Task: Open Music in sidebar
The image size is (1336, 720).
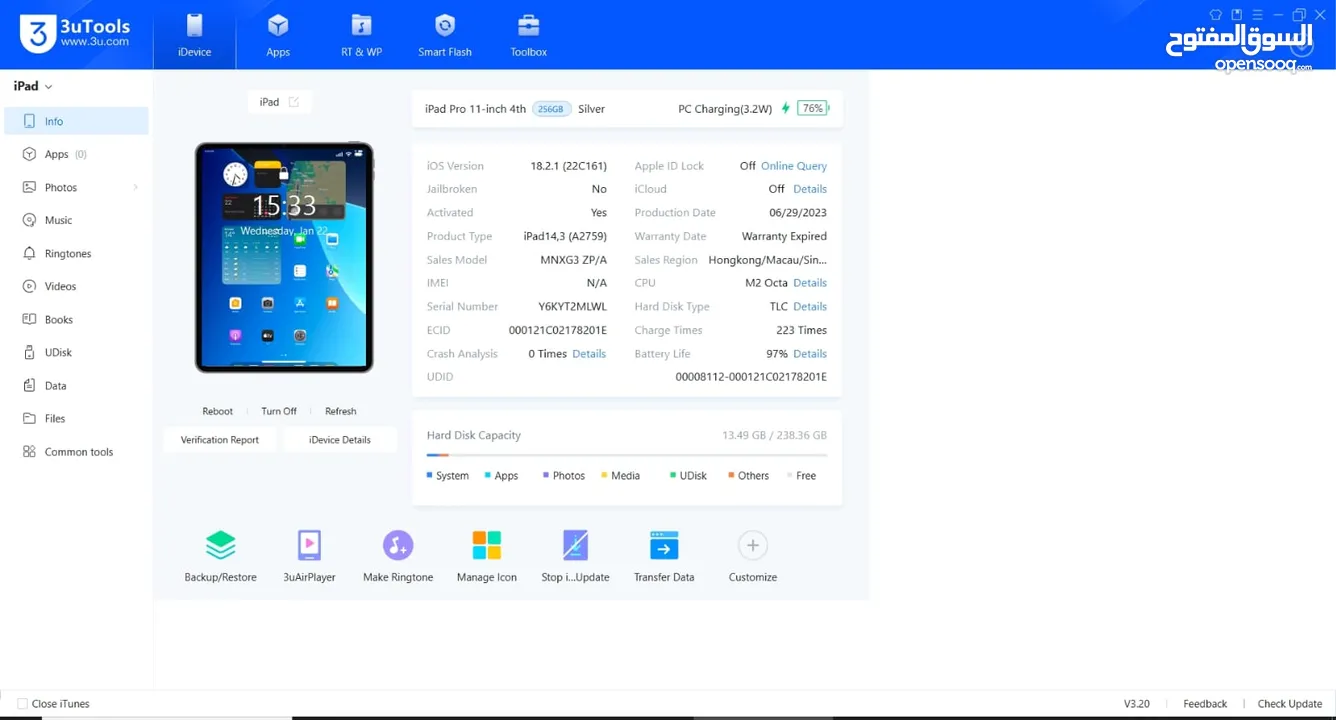Action: coord(77,220)
